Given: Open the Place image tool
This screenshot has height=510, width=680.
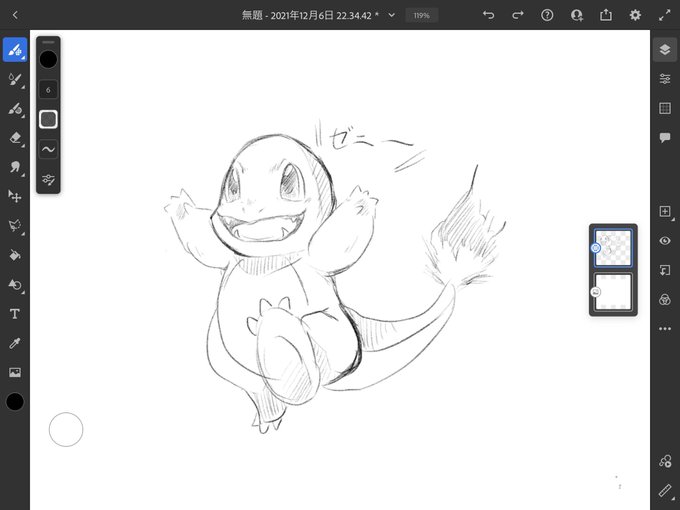Looking at the screenshot, I should pos(15,372).
